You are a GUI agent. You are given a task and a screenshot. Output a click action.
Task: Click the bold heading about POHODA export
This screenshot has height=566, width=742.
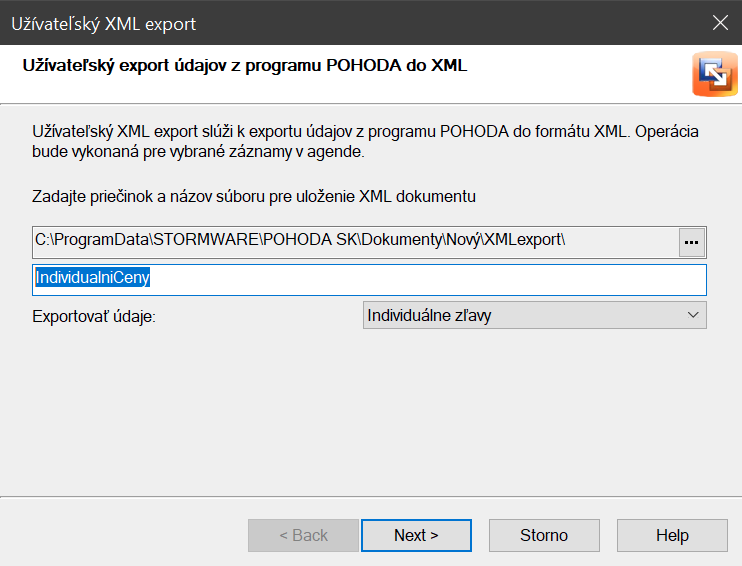point(245,67)
